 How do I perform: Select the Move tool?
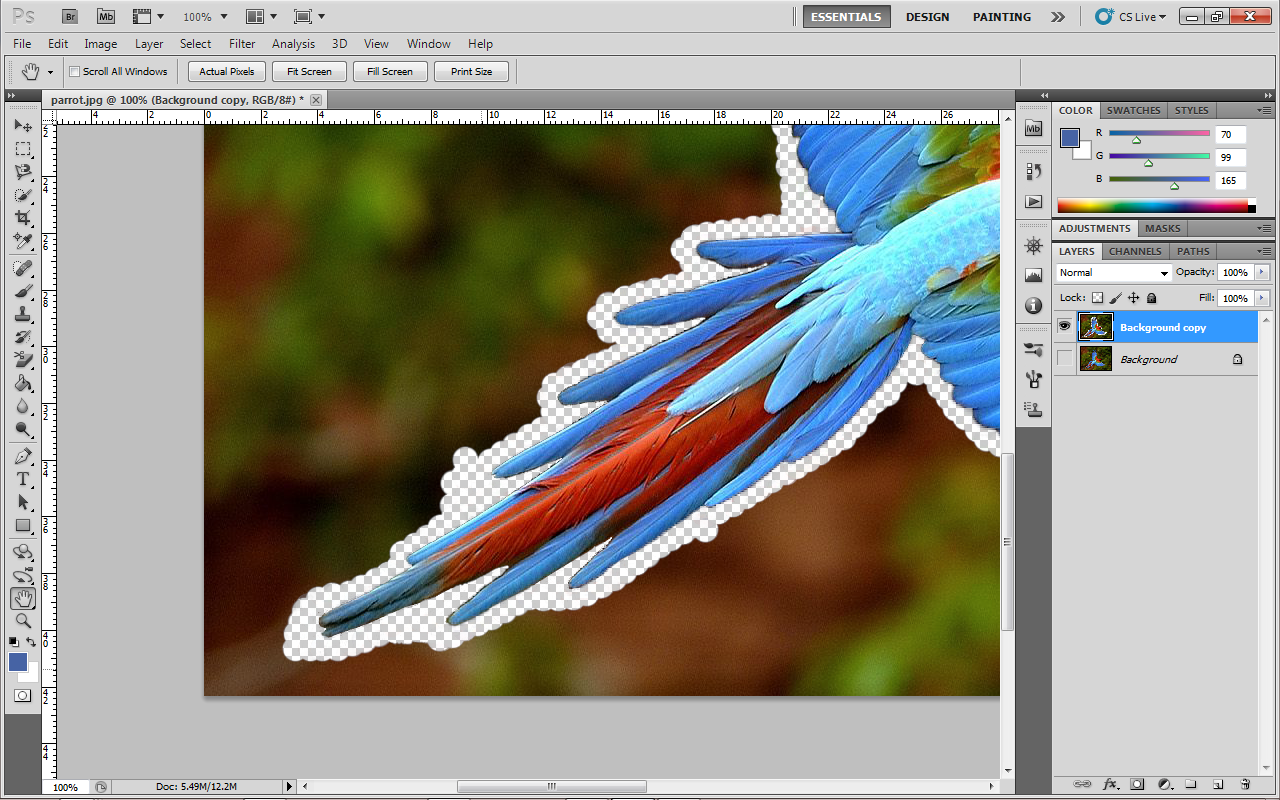point(23,126)
